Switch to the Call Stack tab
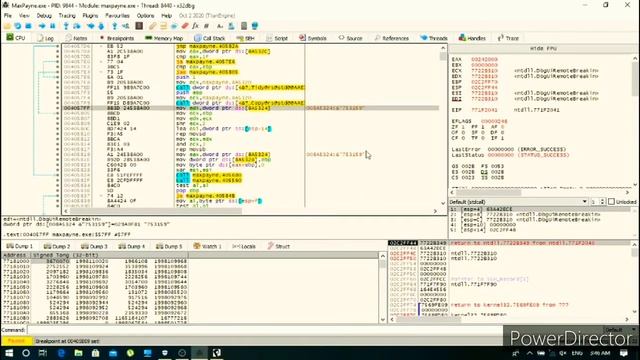The width and height of the screenshot is (640, 360). point(210,38)
